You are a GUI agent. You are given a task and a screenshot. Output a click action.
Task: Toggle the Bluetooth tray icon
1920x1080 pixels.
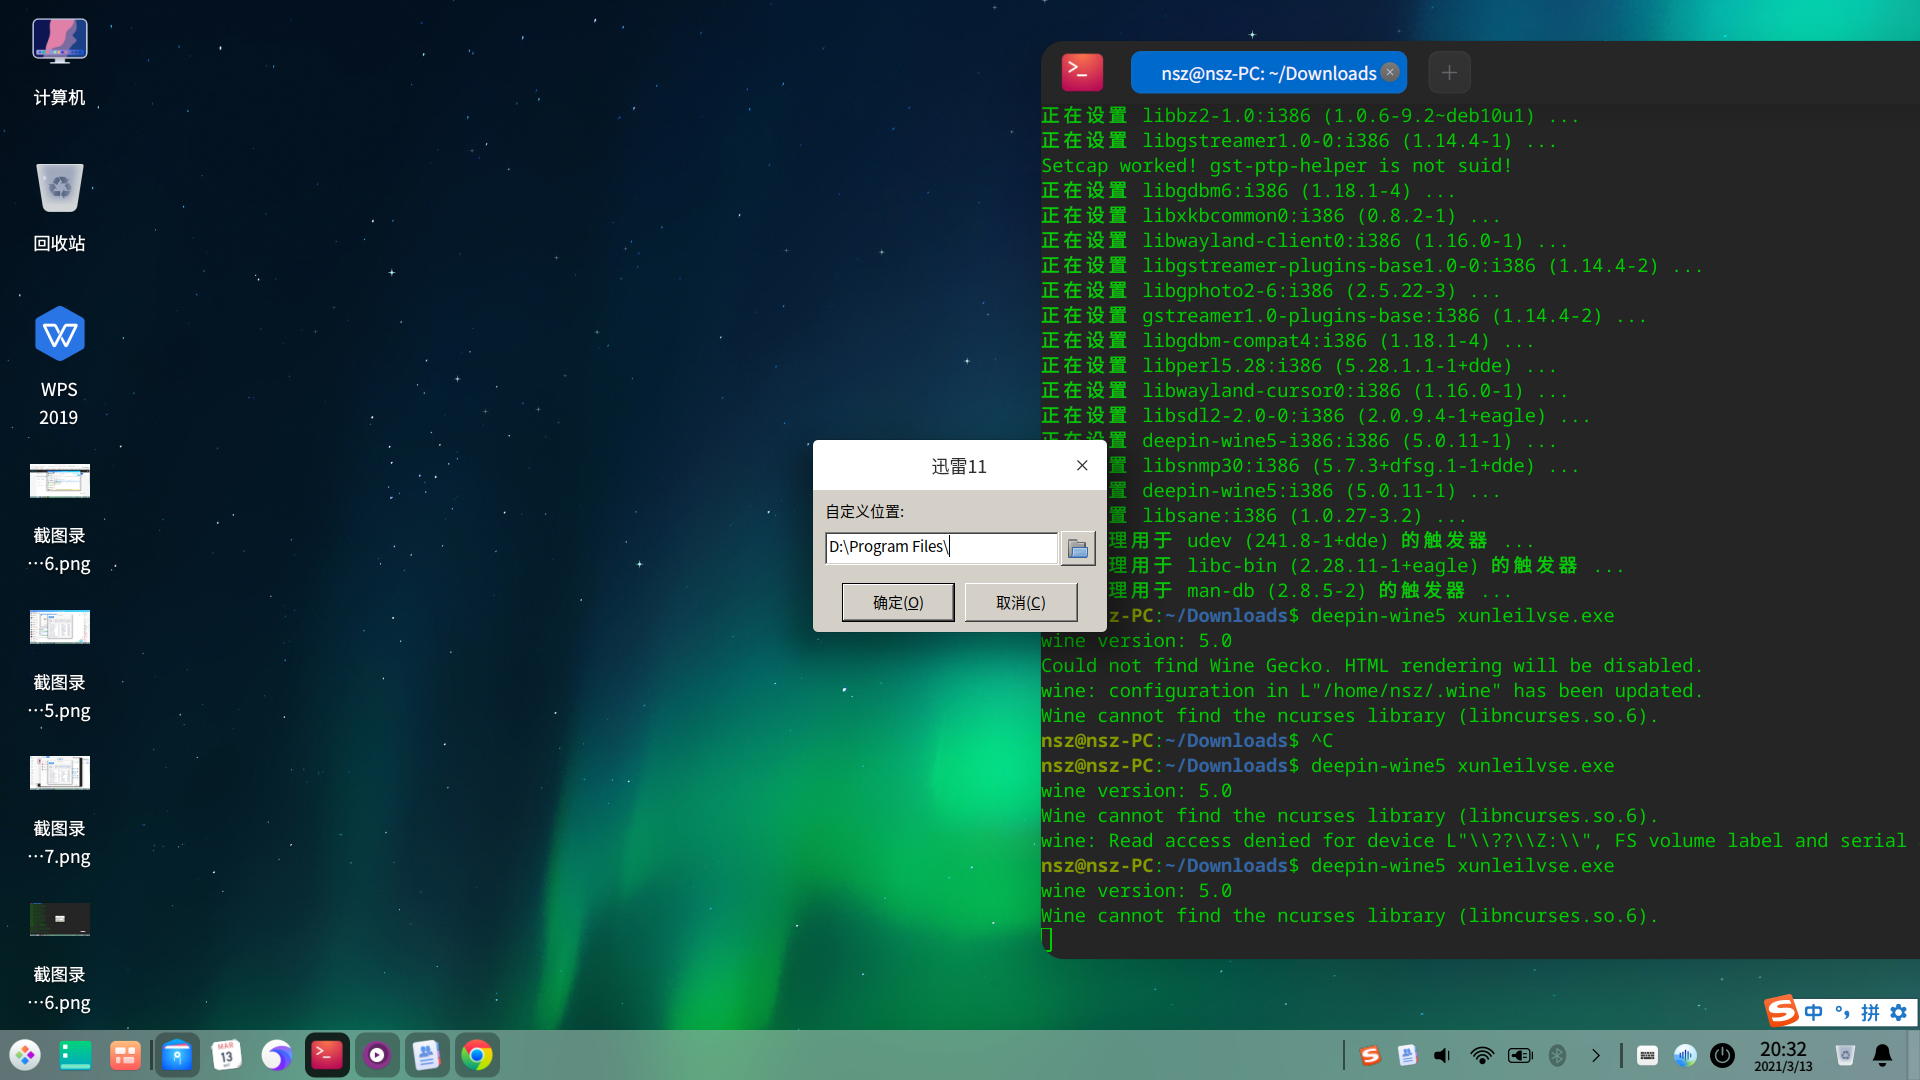(1557, 1055)
